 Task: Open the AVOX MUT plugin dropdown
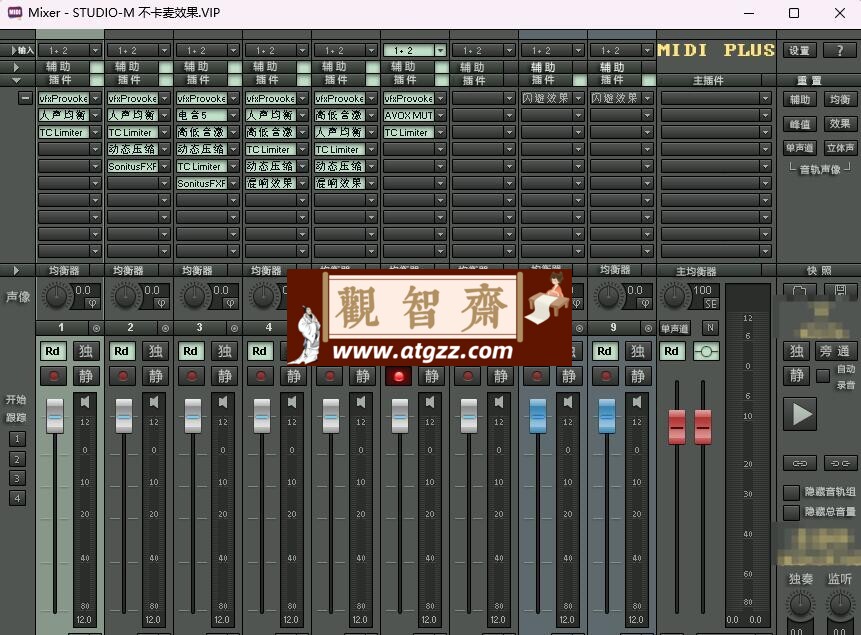pyautogui.click(x=440, y=115)
